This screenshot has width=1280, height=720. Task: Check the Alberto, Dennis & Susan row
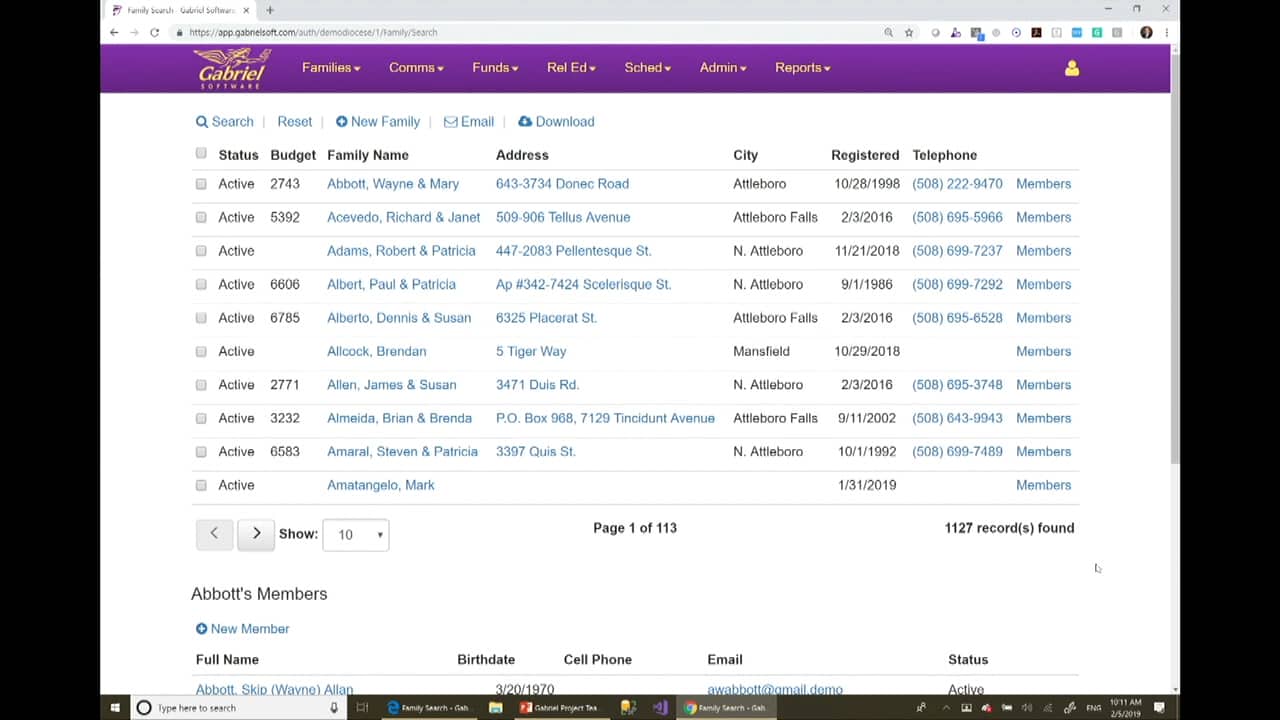coord(201,318)
